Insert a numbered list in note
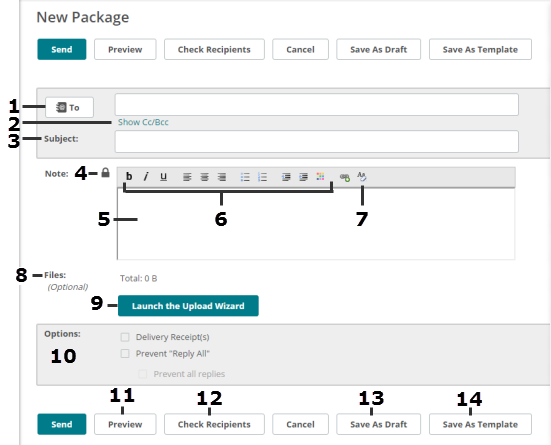This screenshot has height=445, width=551. tap(262, 177)
